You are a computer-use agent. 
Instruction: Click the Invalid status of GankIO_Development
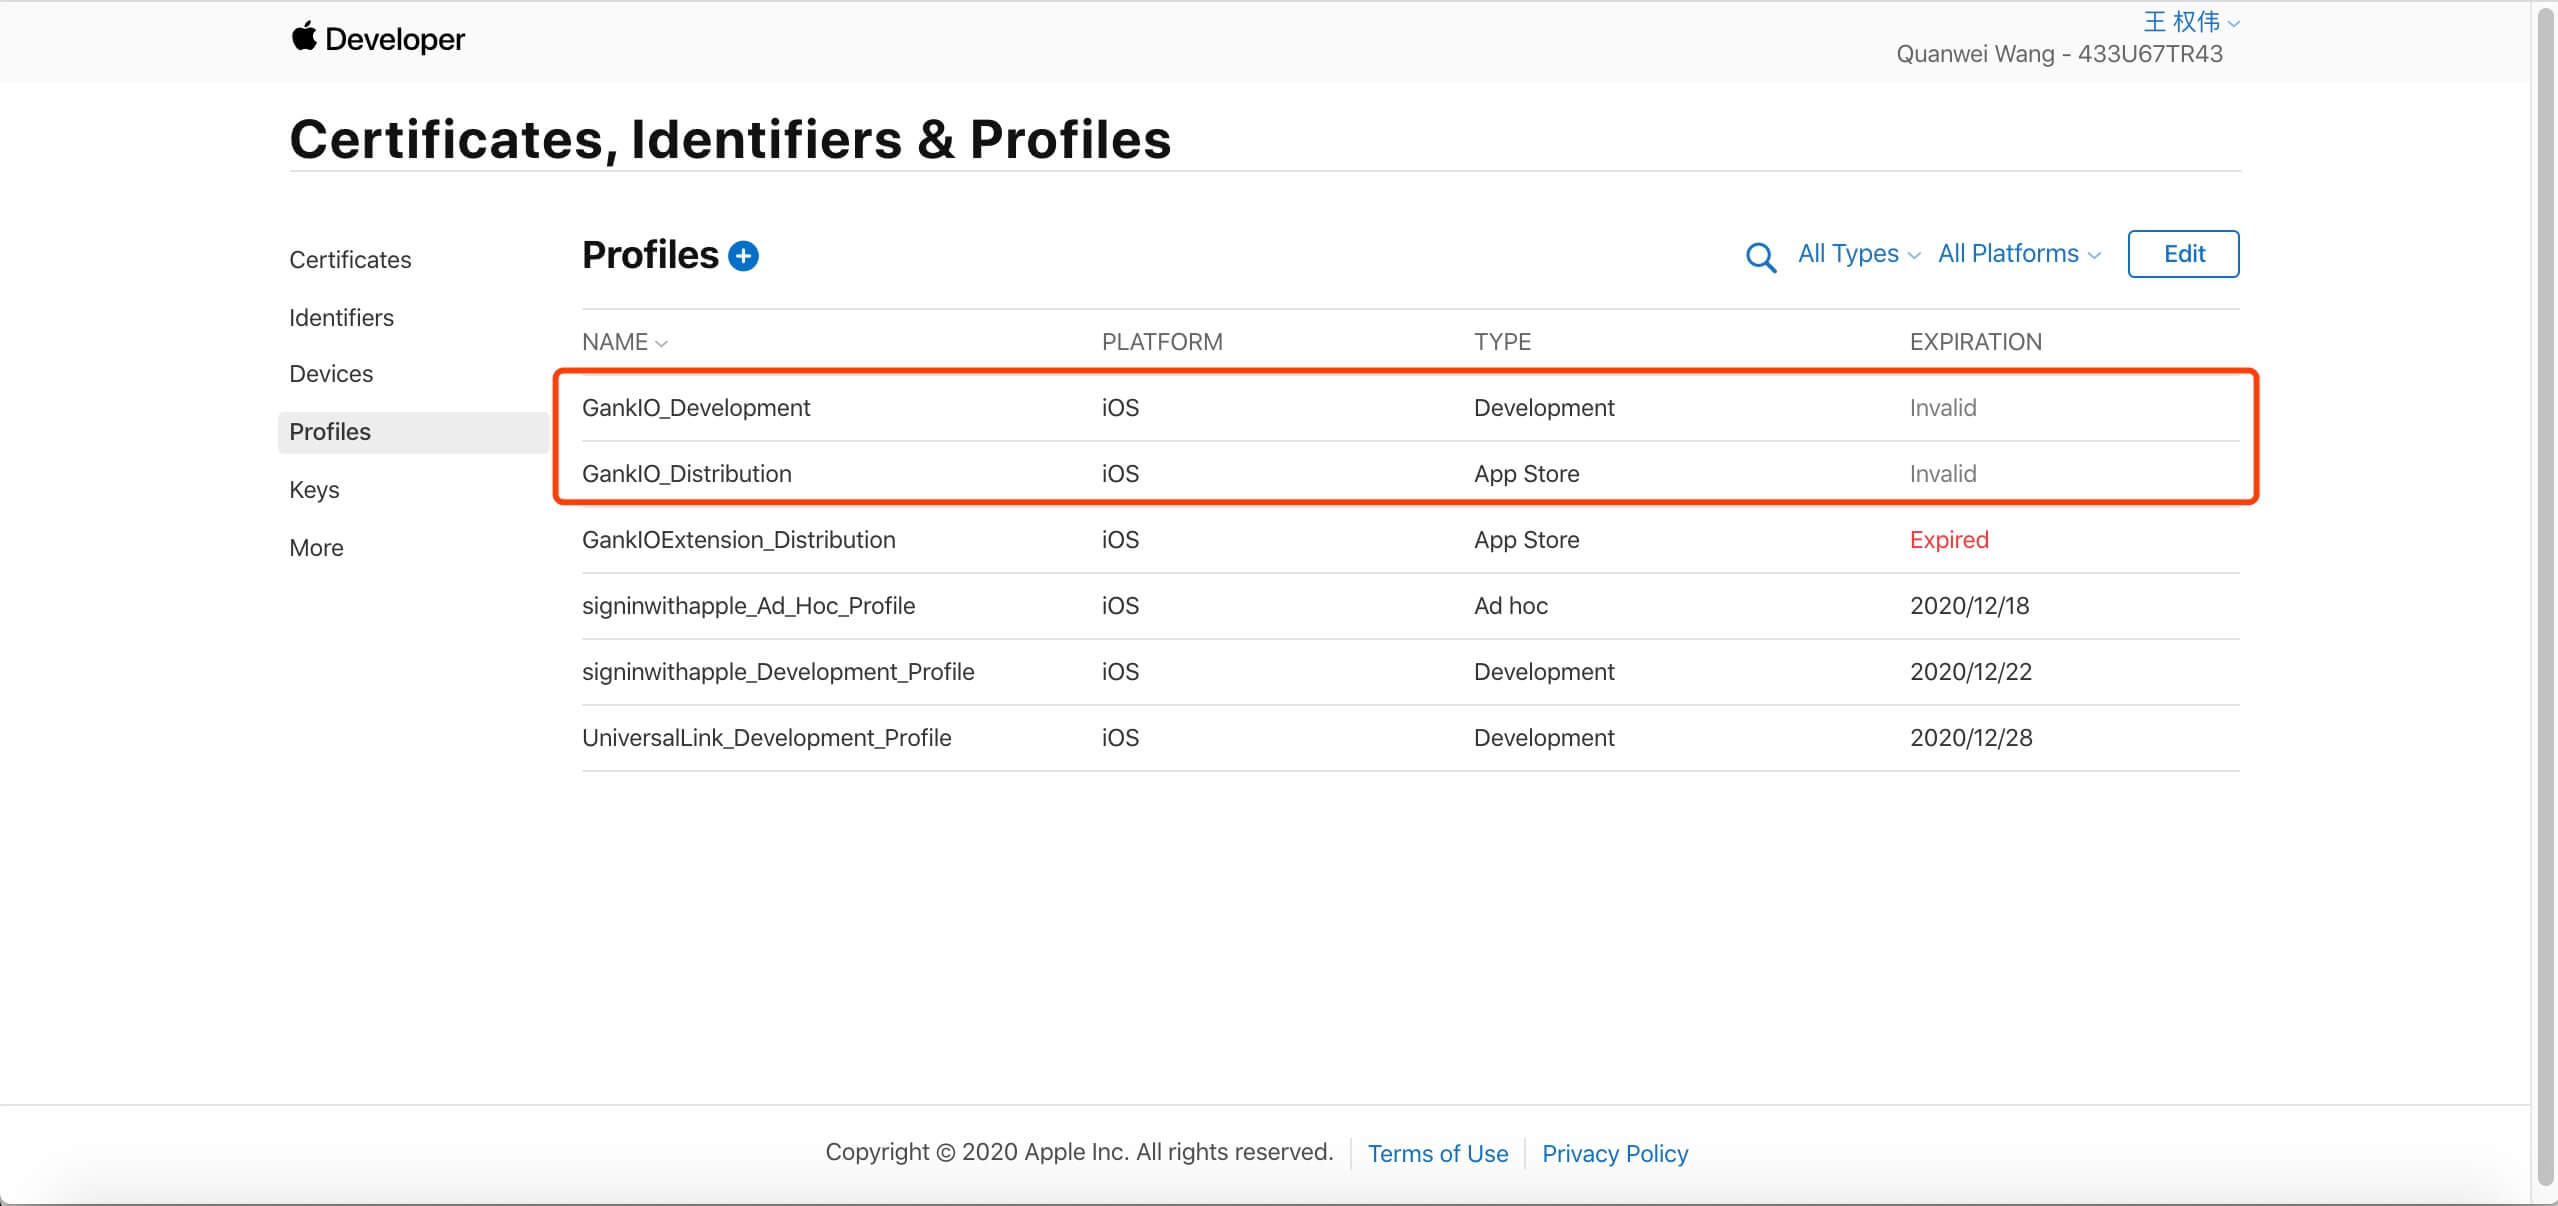(x=1943, y=408)
